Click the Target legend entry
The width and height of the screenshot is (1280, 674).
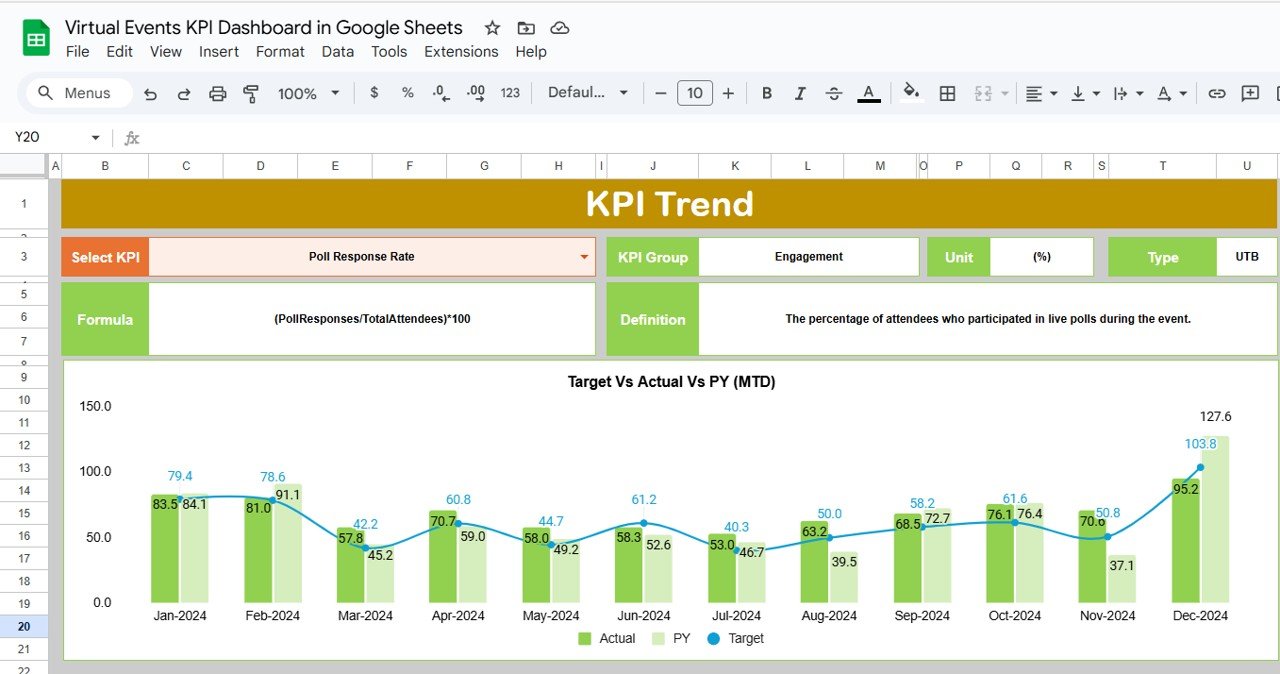pos(736,638)
